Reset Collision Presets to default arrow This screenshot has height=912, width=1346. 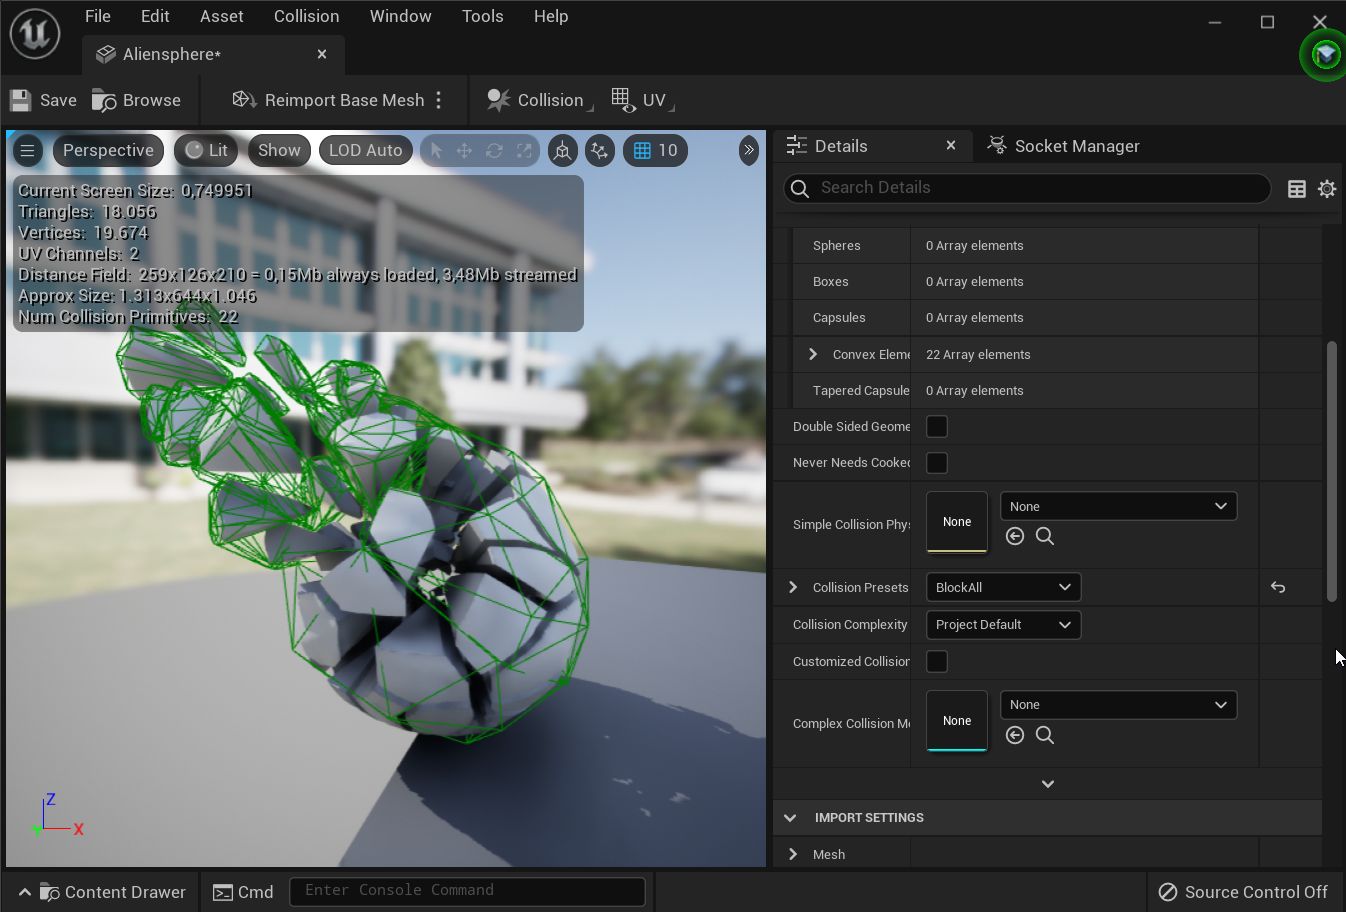pyautogui.click(x=1278, y=587)
